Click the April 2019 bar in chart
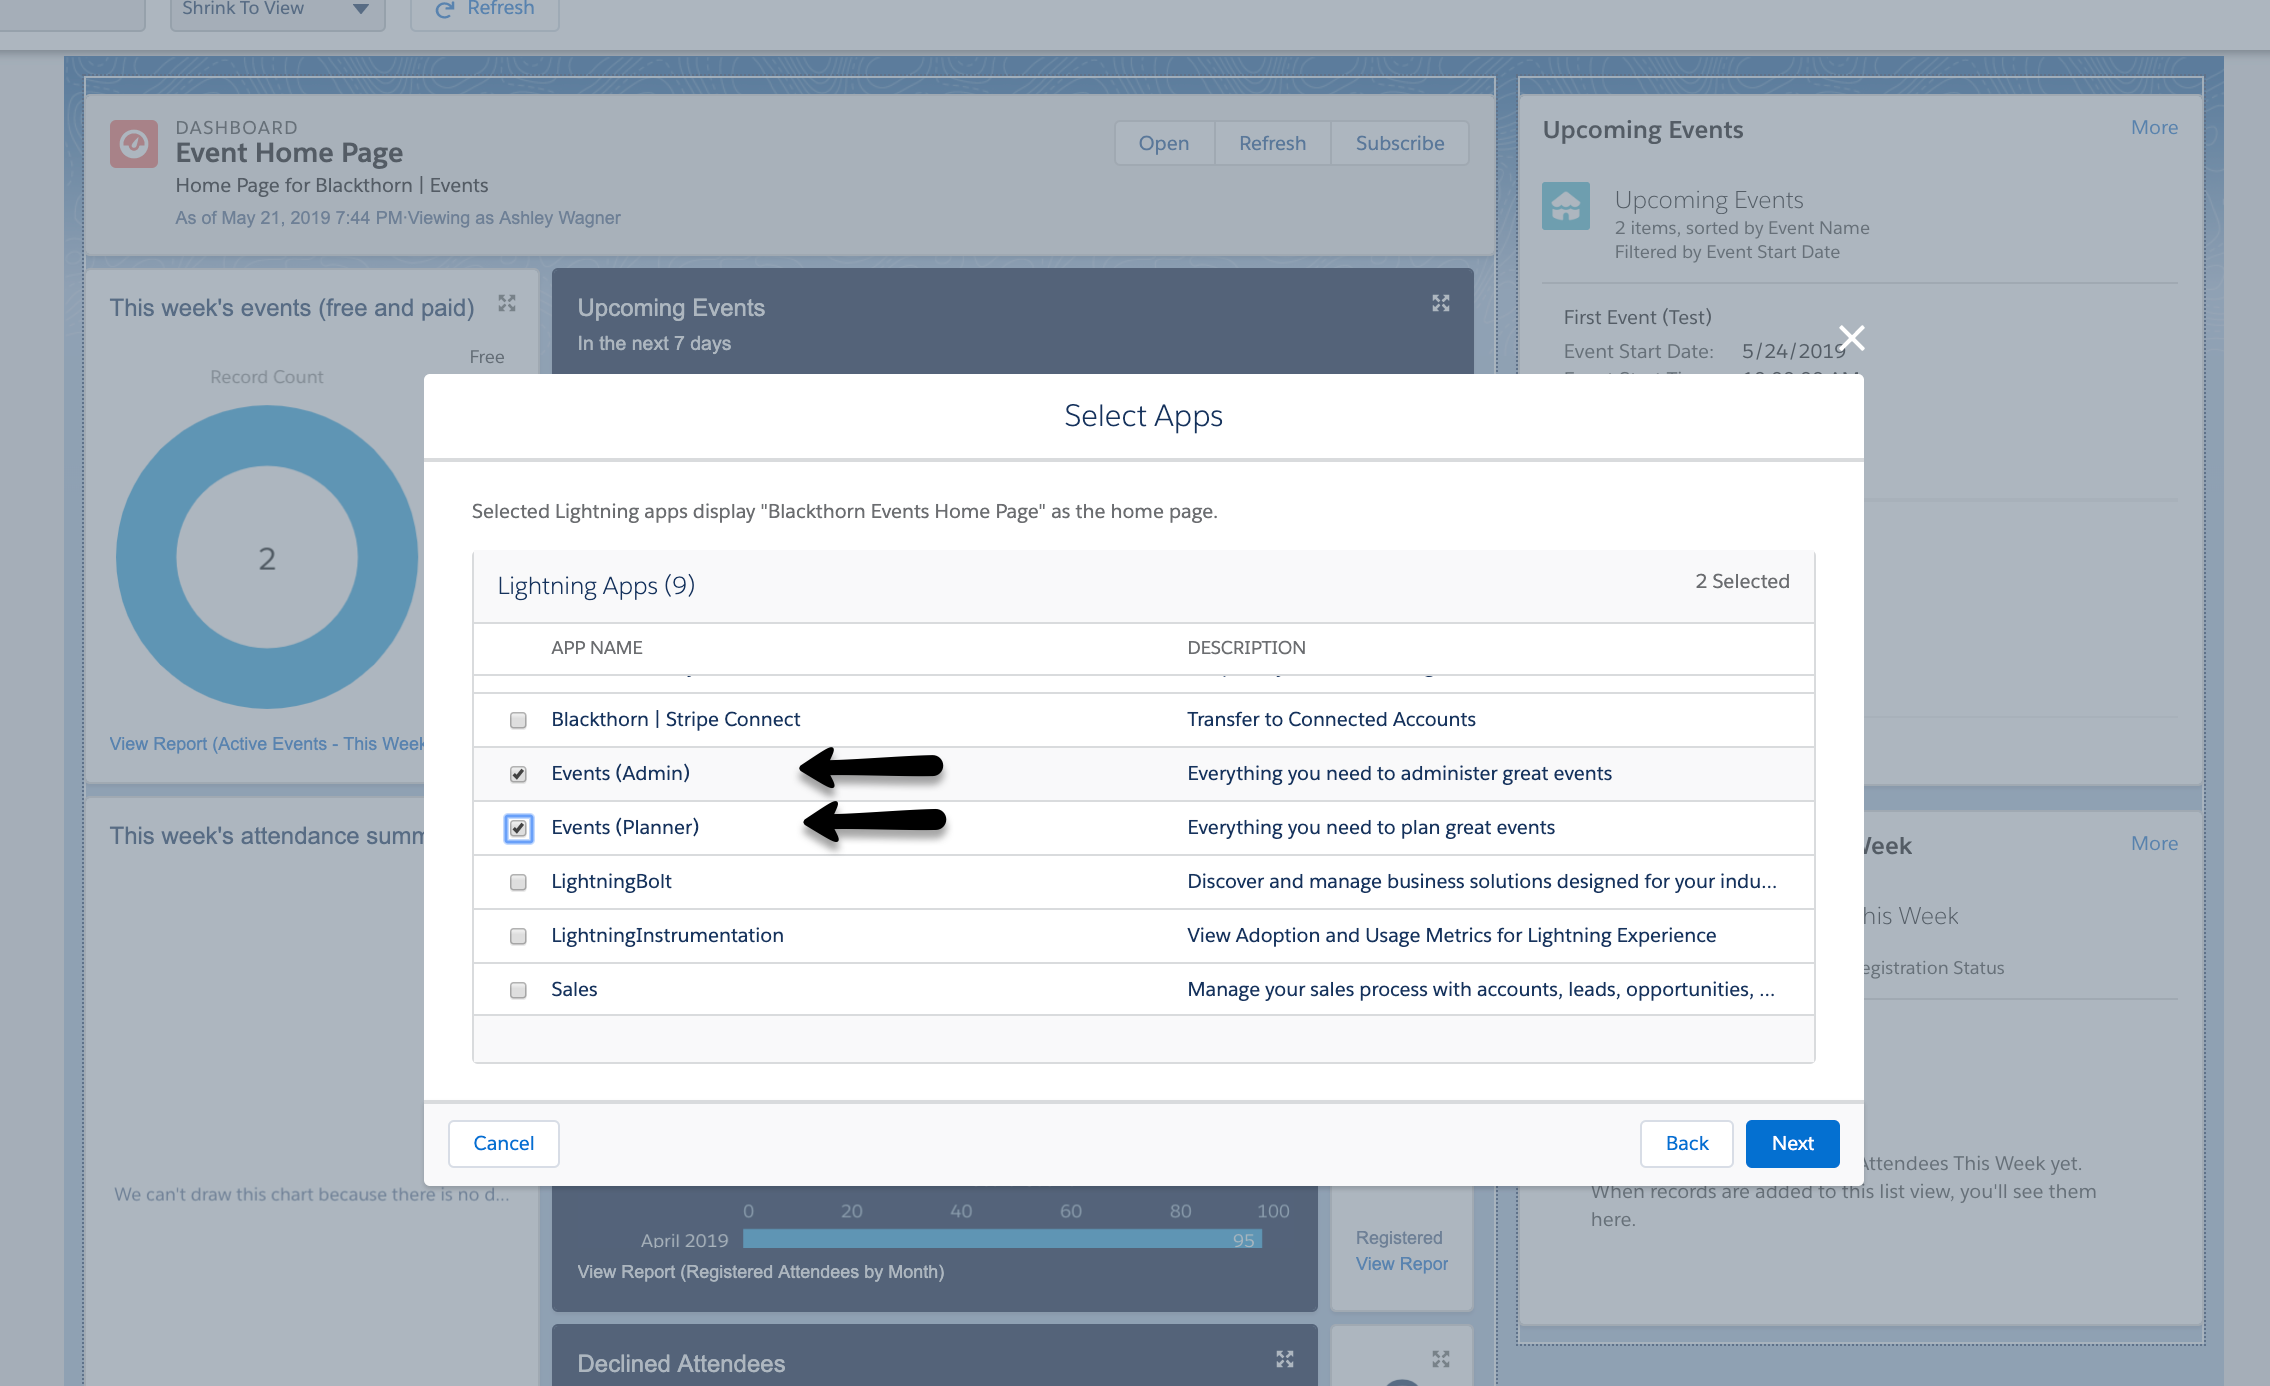 (x=1002, y=1239)
